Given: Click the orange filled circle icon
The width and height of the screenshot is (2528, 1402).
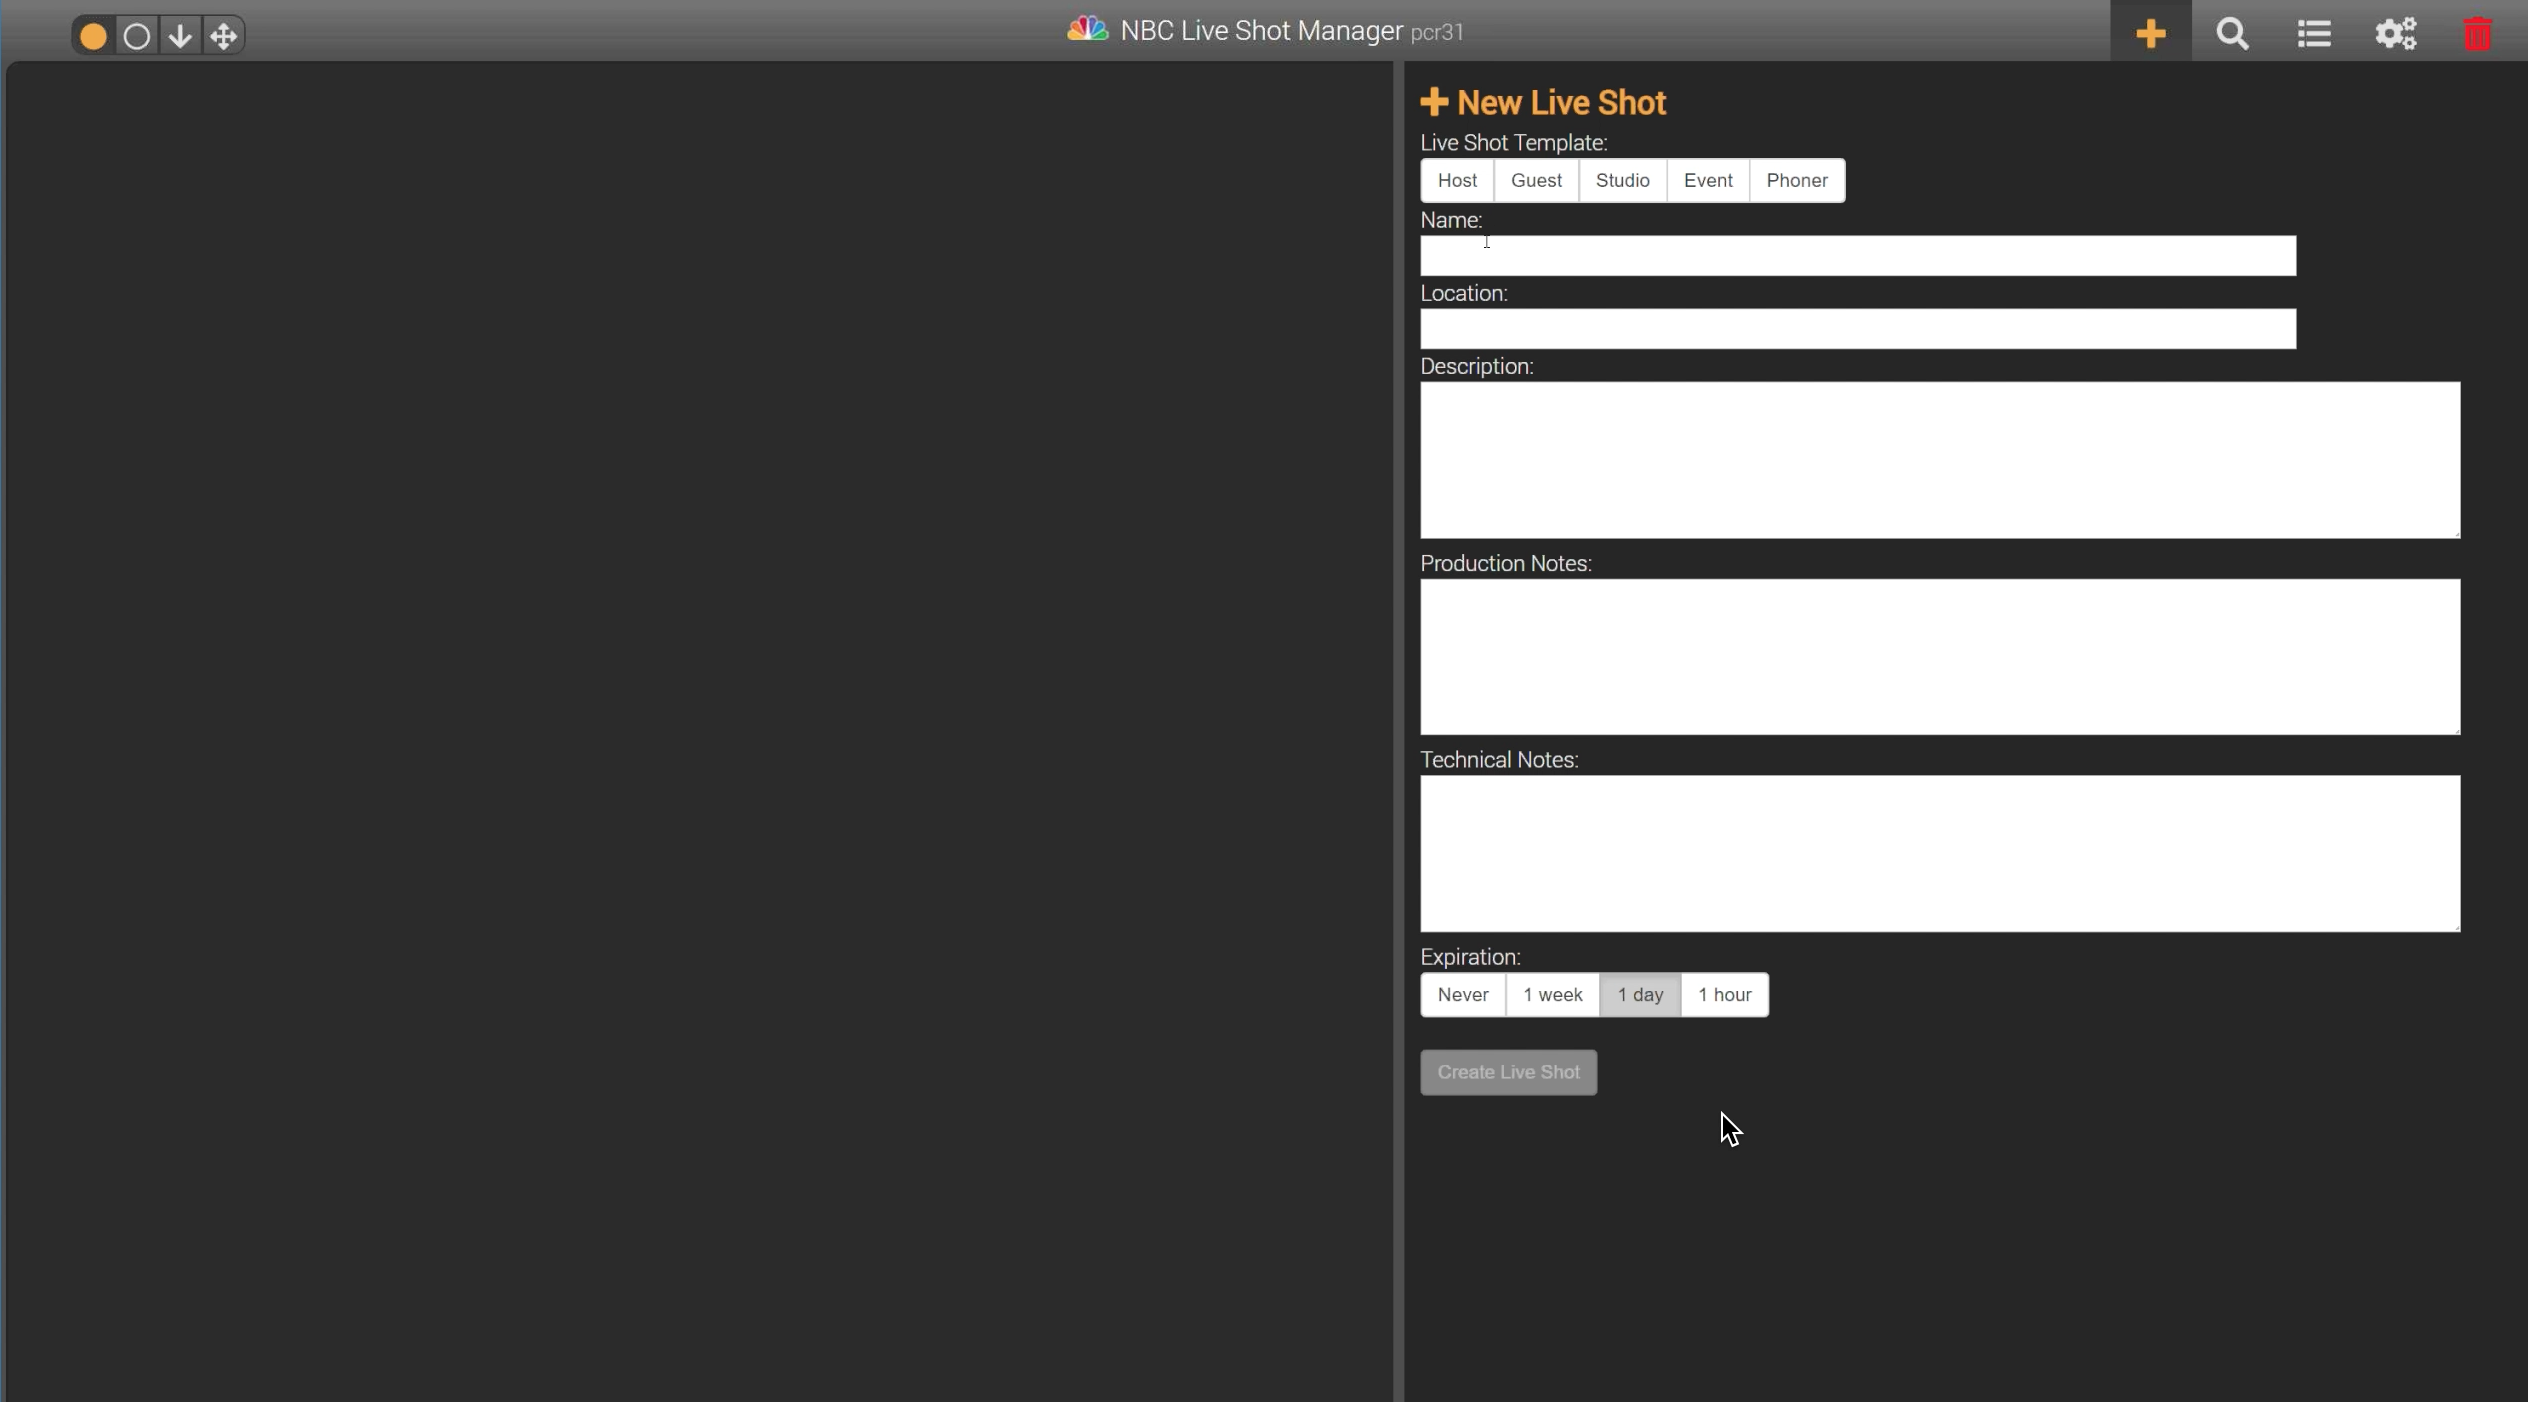Looking at the screenshot, I should click(x=93, y=36).
